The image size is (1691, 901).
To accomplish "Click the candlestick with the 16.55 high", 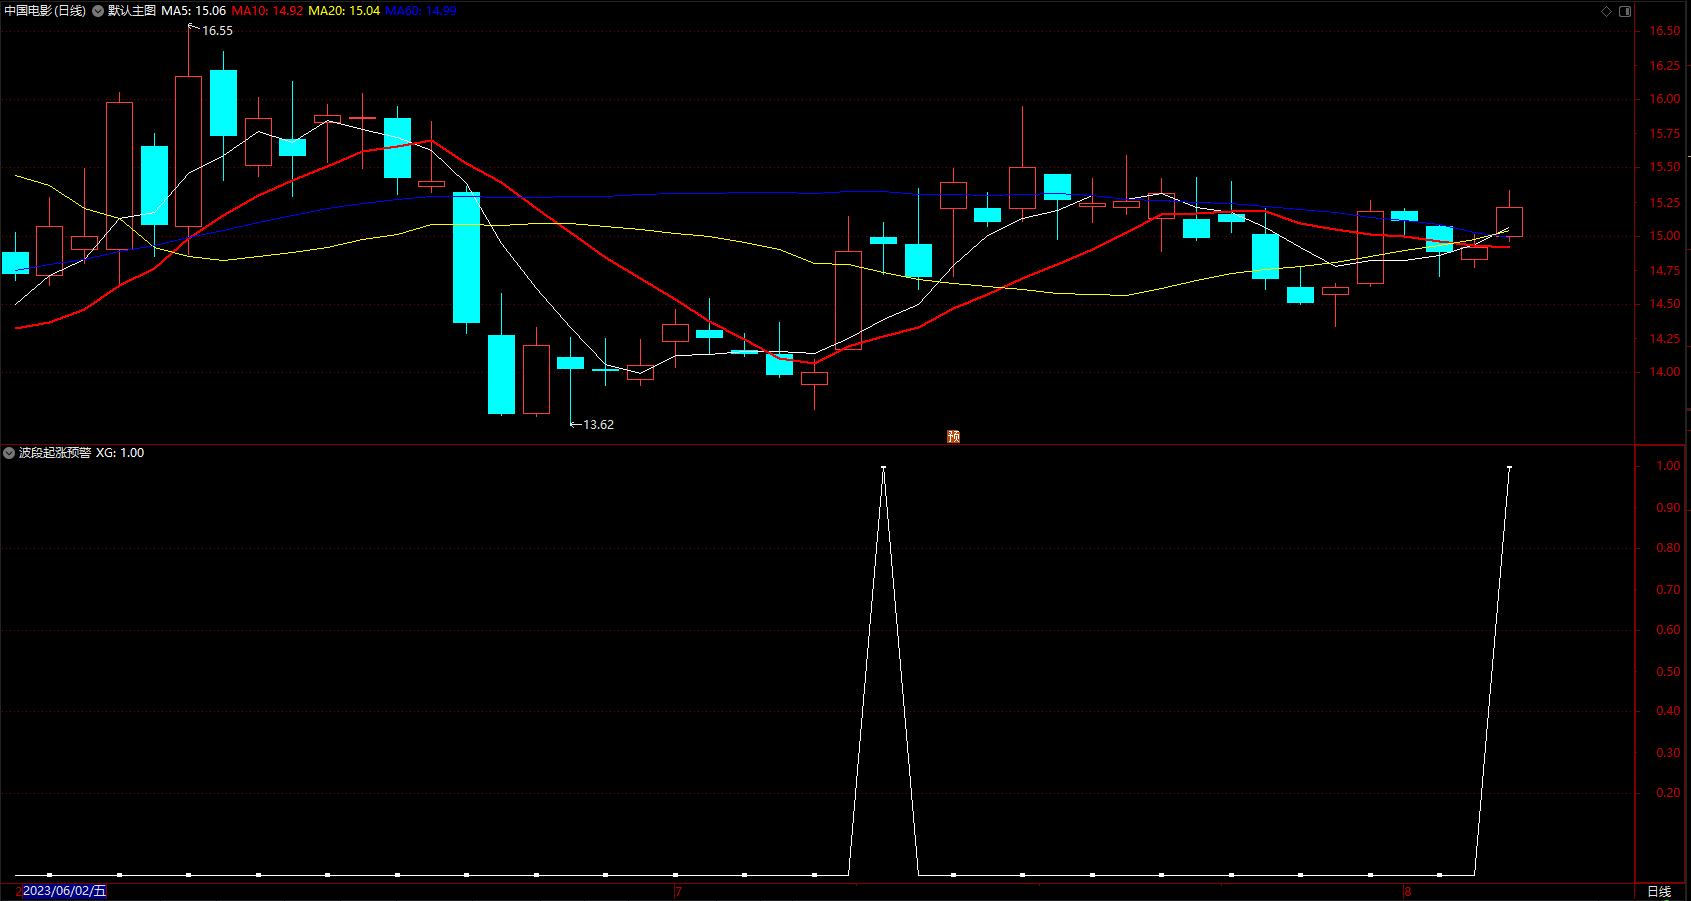I will pos(188,151).
